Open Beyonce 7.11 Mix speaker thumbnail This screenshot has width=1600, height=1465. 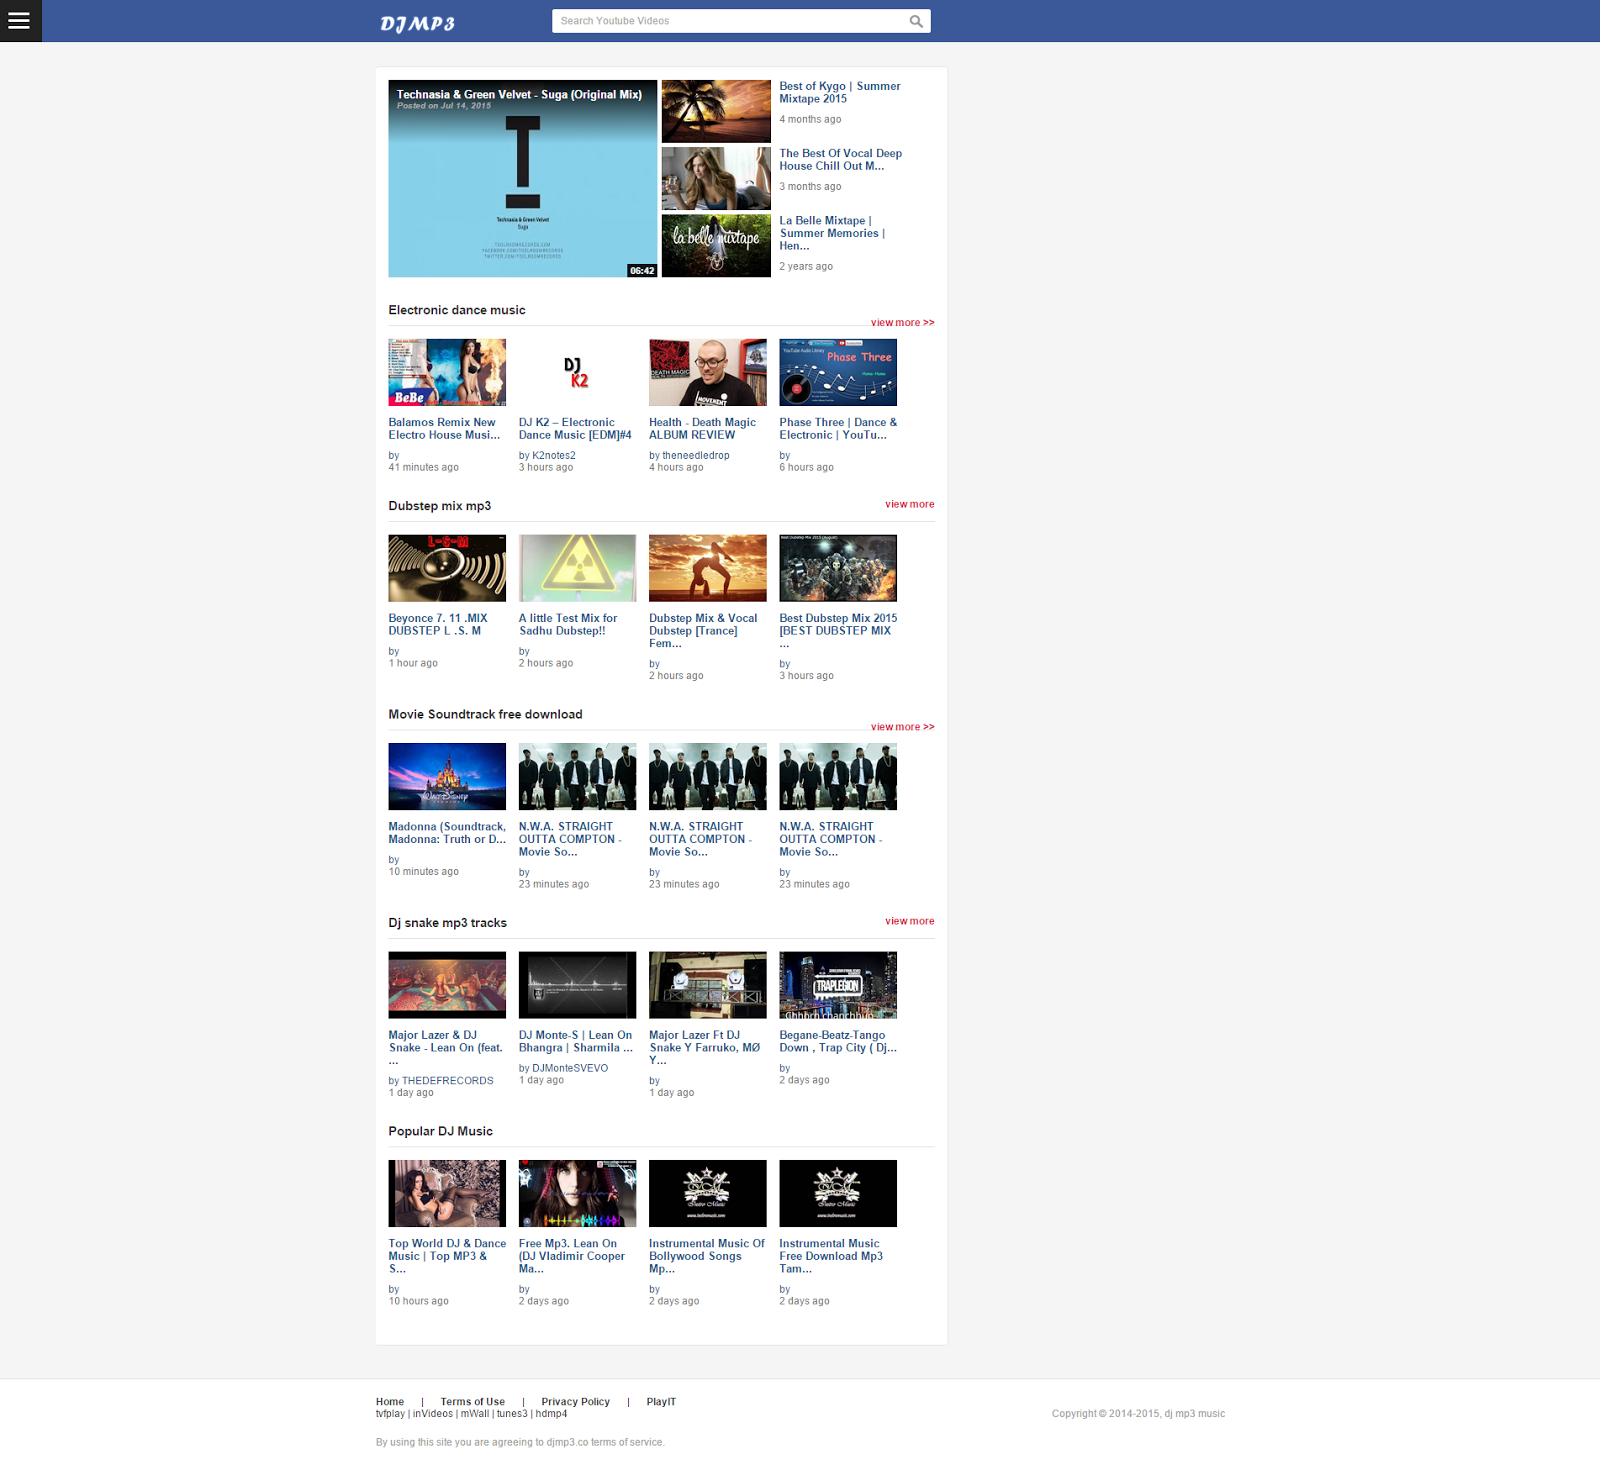coord(447,568)
